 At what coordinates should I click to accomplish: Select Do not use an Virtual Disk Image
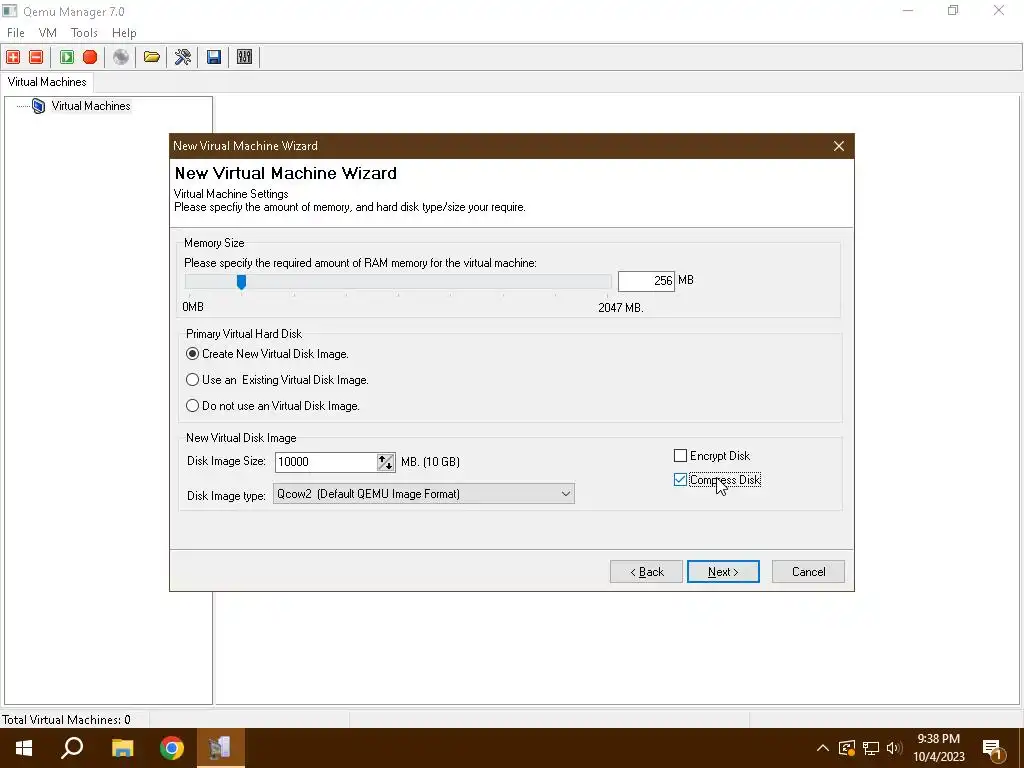coord(192,406)
